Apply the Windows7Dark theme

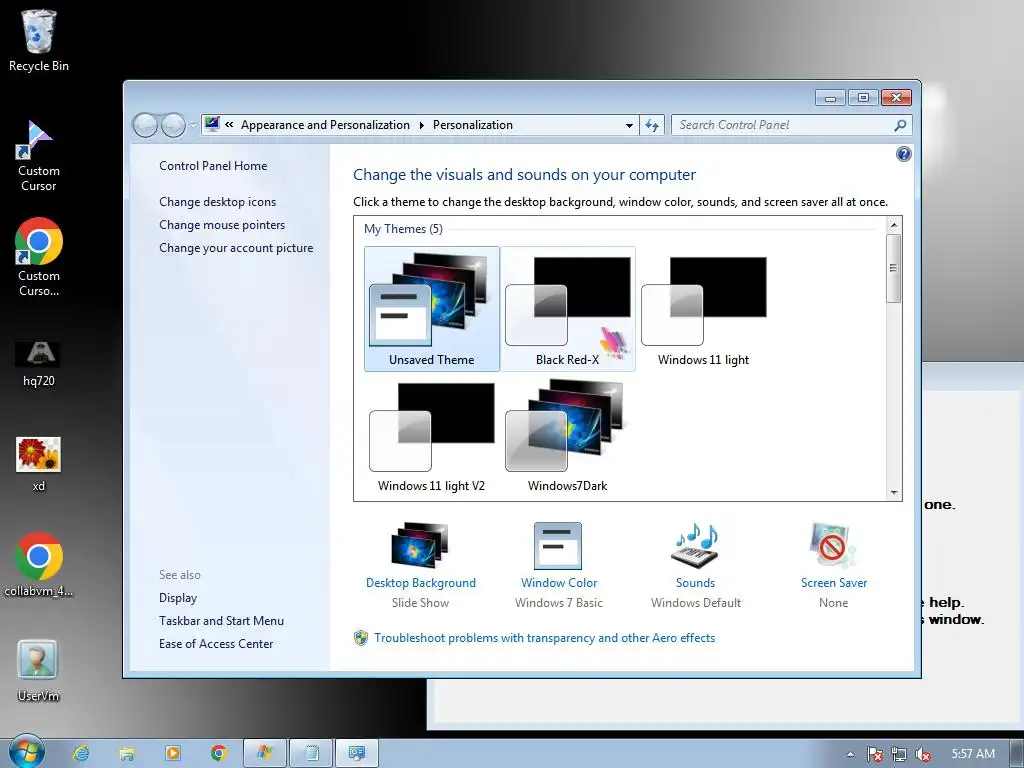click(x=568, y=435)
